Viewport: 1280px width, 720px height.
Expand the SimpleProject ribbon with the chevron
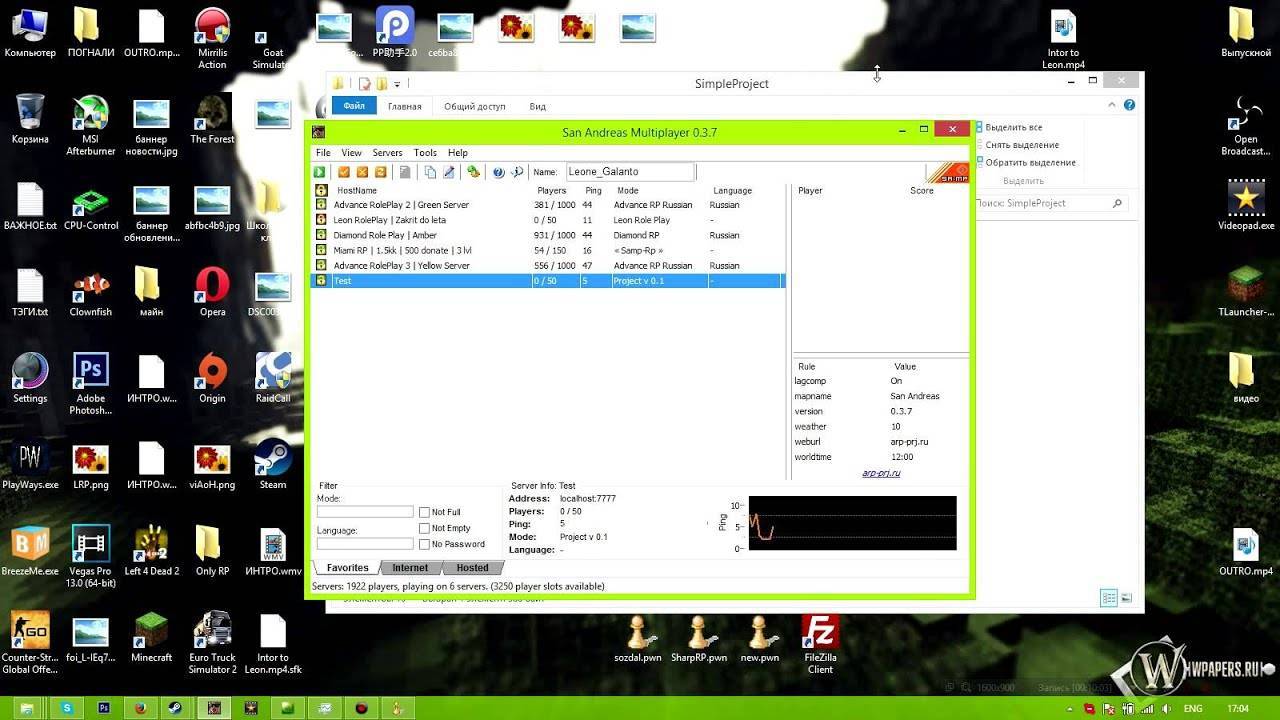pyautogui.click(x=1111, y=105)
